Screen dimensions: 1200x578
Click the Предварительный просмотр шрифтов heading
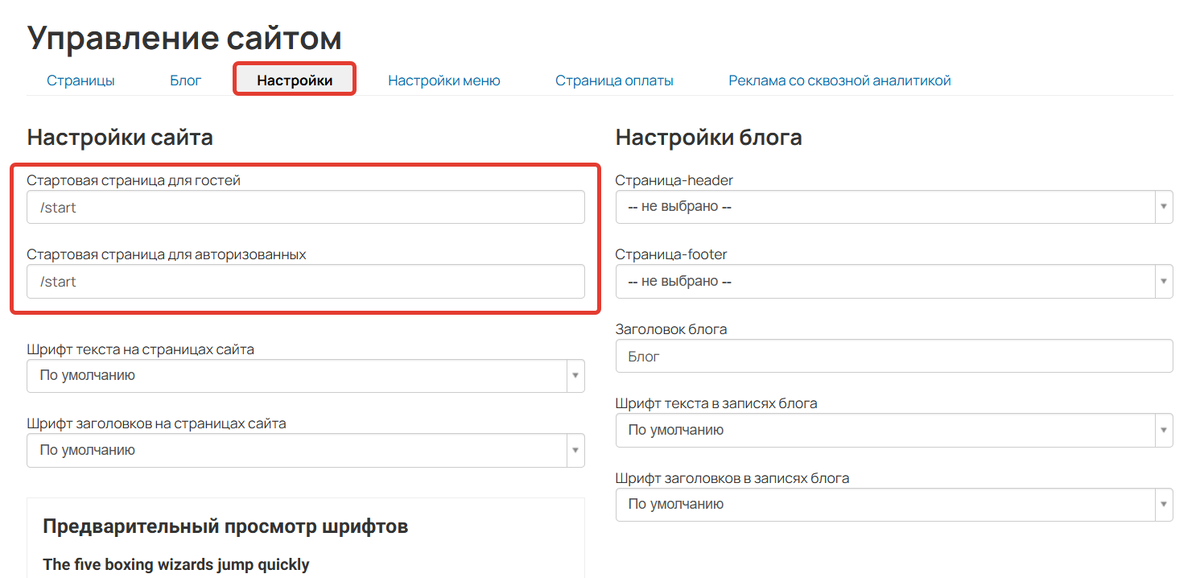[226, 526]
